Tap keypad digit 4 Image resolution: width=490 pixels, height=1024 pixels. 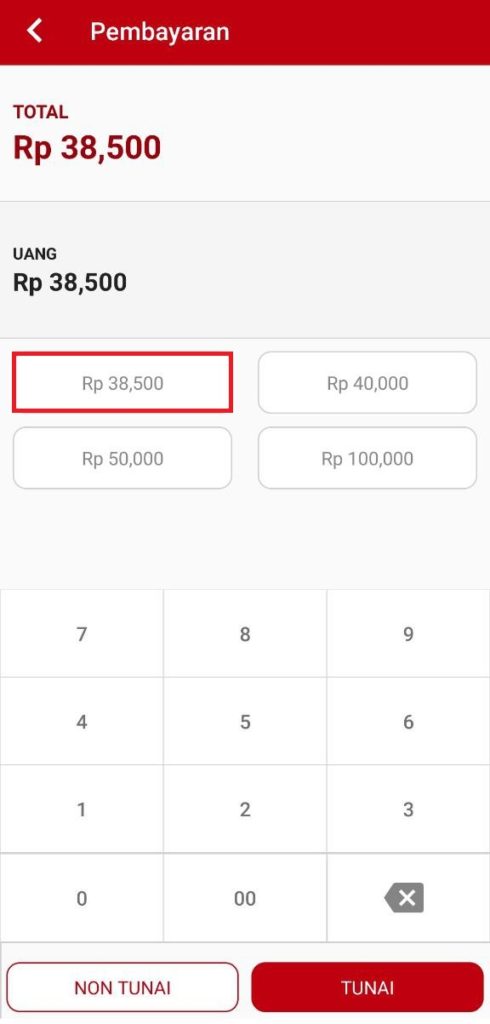[82, 722]
